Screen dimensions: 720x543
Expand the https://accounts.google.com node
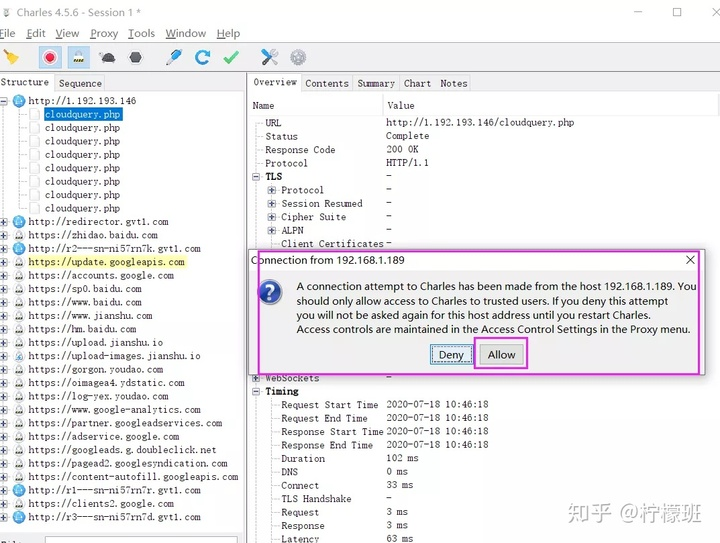[x=4, y=276]
